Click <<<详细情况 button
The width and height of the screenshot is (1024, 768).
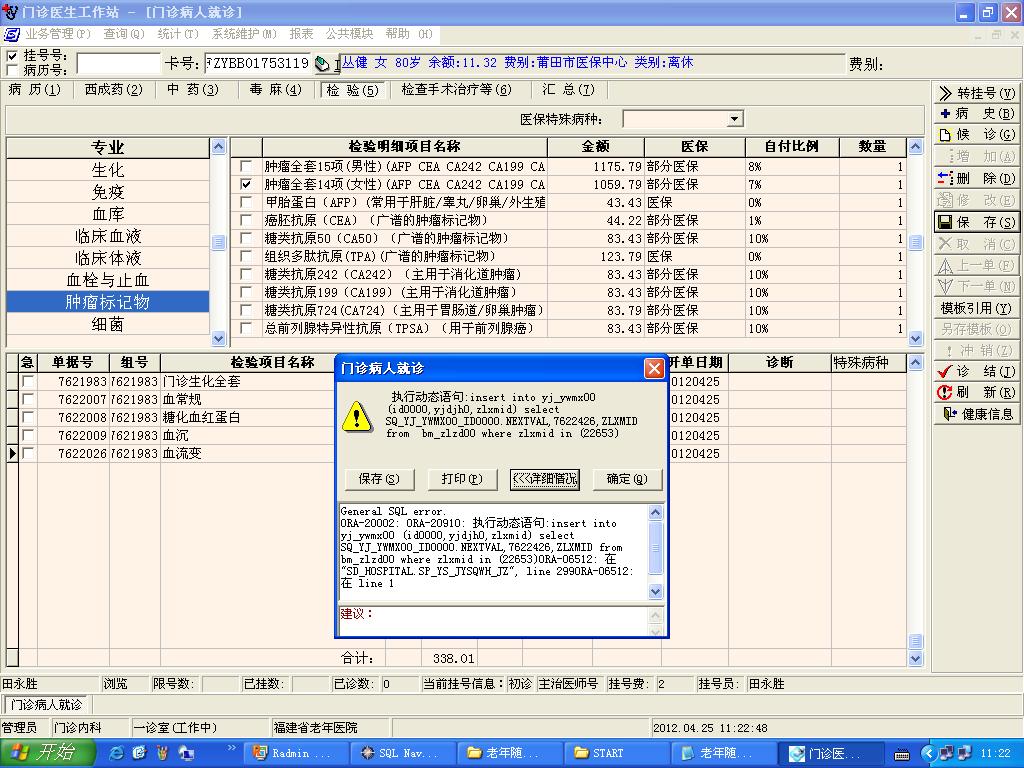point(545,479)
